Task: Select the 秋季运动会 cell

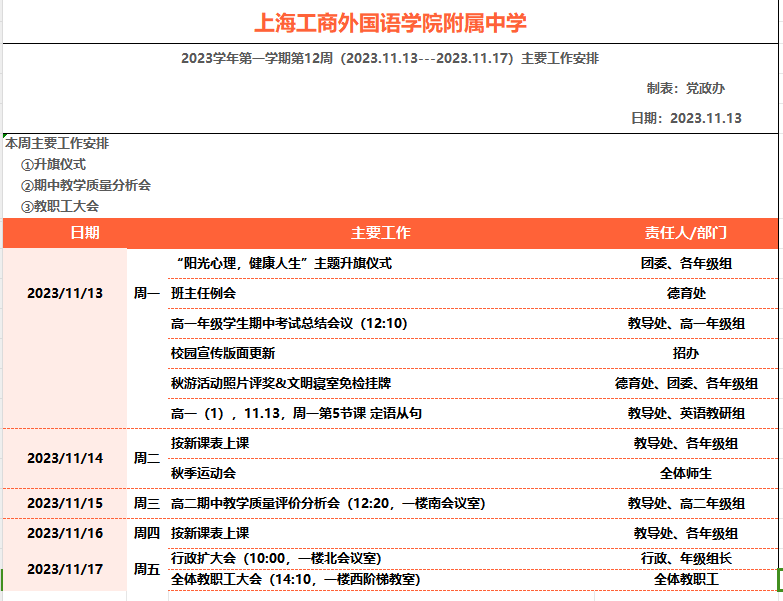Action: click(x=203, y=473)
